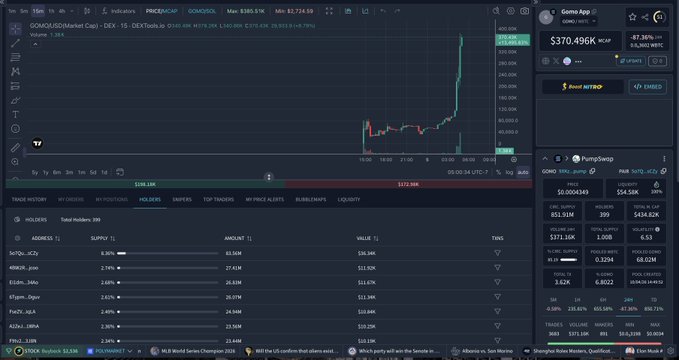The image size is (679, 360).
Task: Switch chart between PRICE and MCAP
Action: click(162, 11)
